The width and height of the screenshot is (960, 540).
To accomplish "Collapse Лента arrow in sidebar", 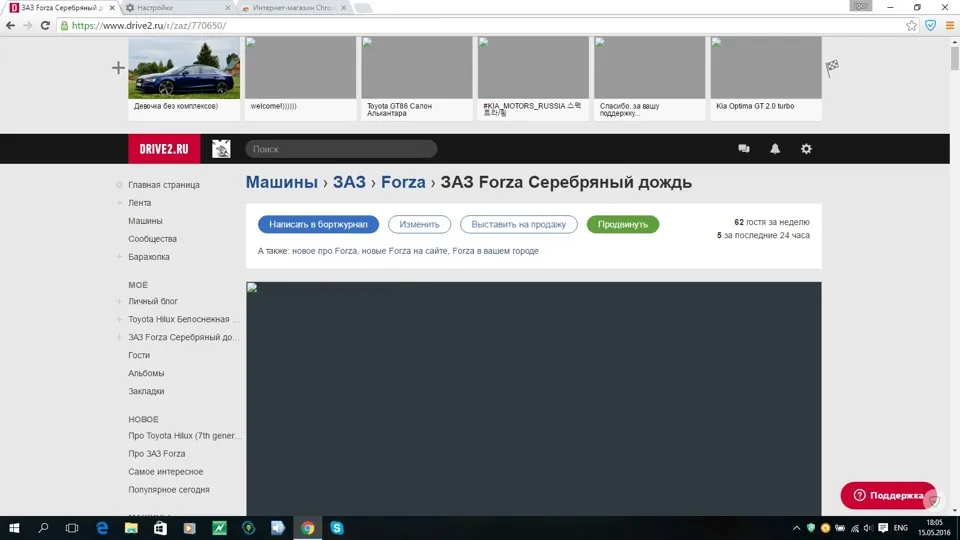I will (x=119, y=203).
